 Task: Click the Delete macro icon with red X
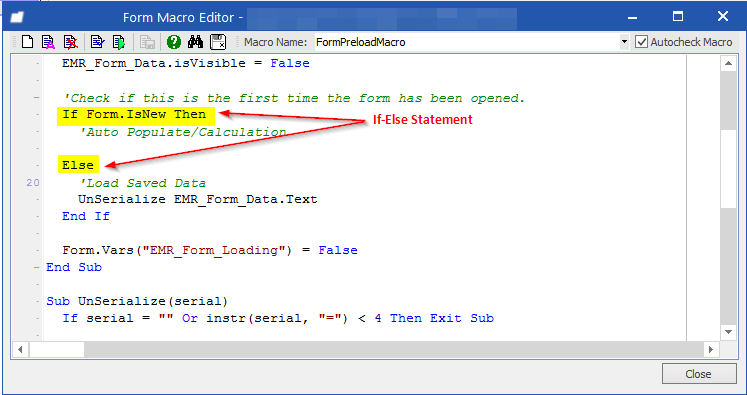[x=71, y=42]
